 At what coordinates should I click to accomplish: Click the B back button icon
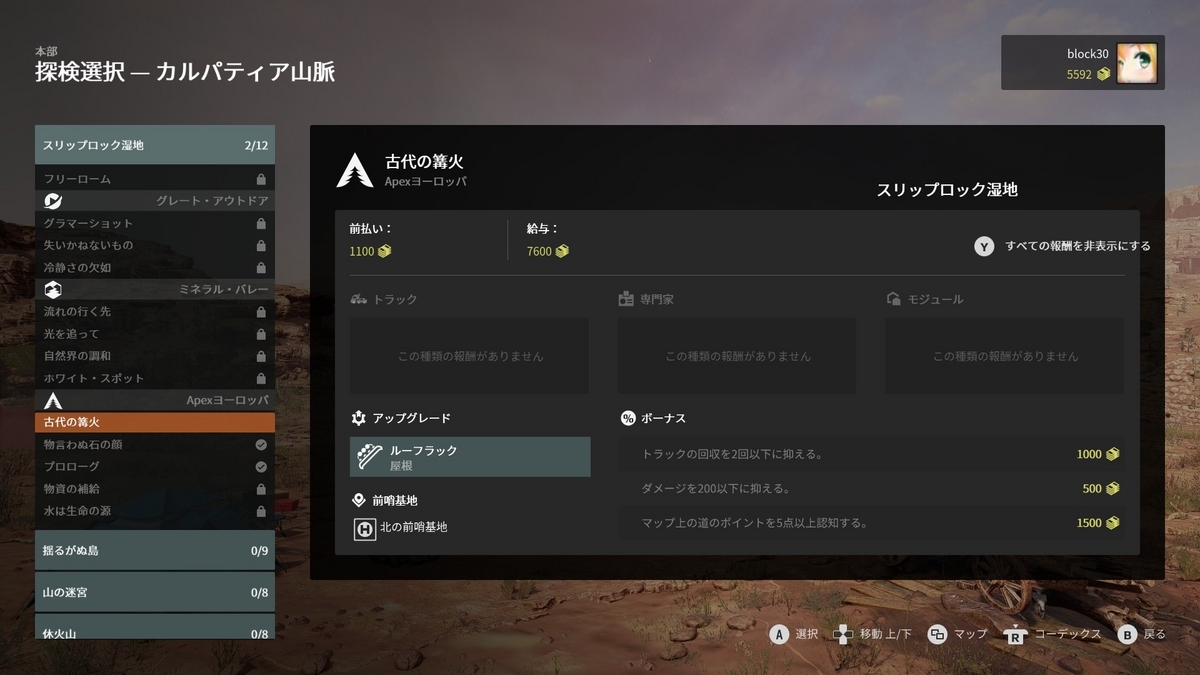[1127, 634]
